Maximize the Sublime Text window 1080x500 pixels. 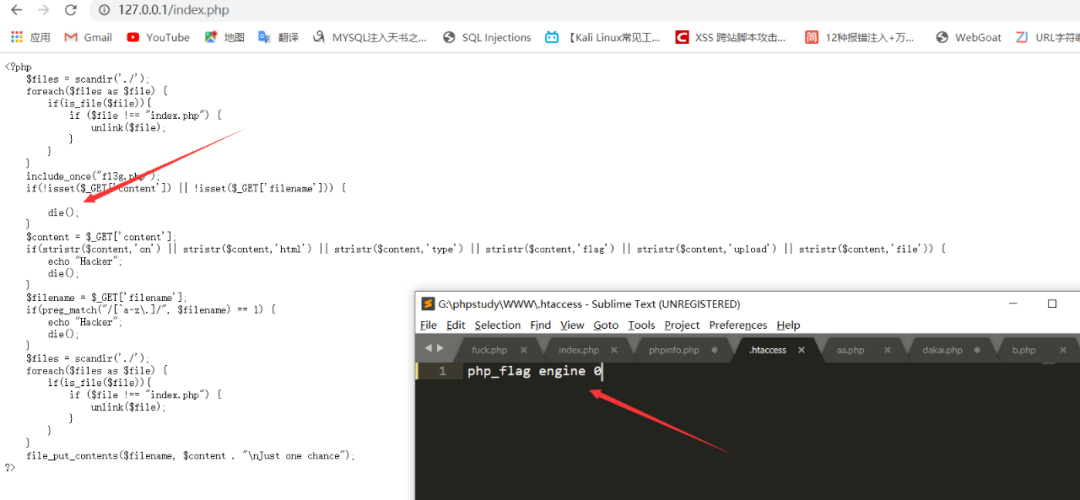(x=1051, y=303)
